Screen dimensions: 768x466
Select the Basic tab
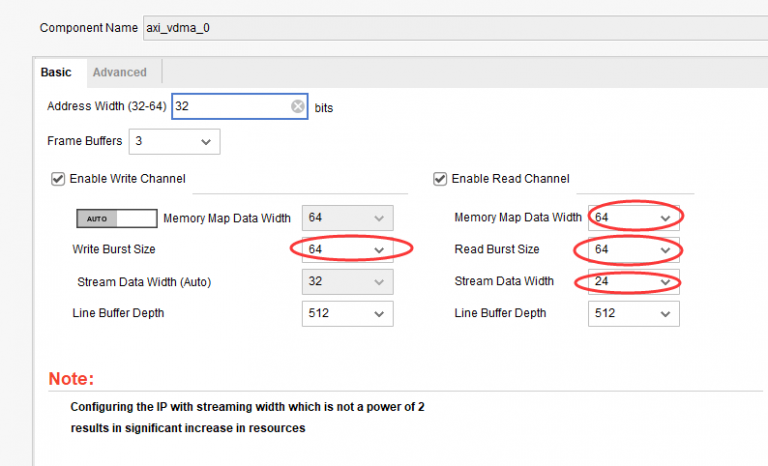click(56, 72)
